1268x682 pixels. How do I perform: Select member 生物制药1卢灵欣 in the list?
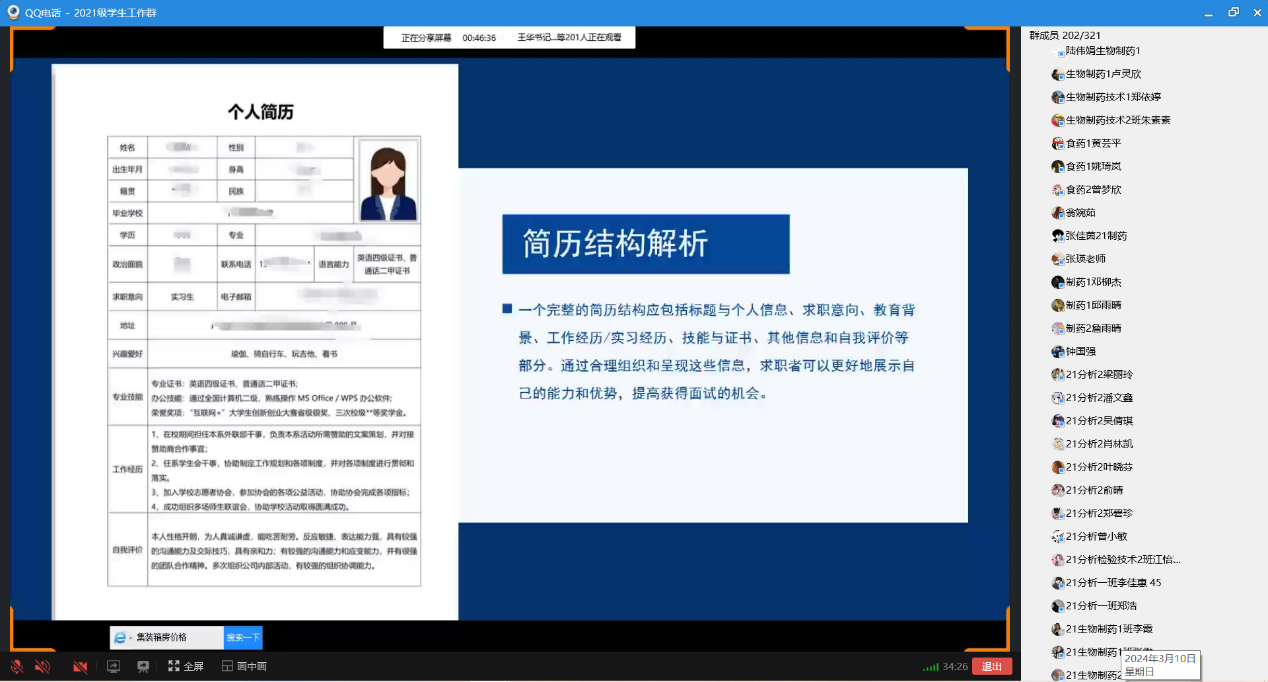tap(1103, 74)
